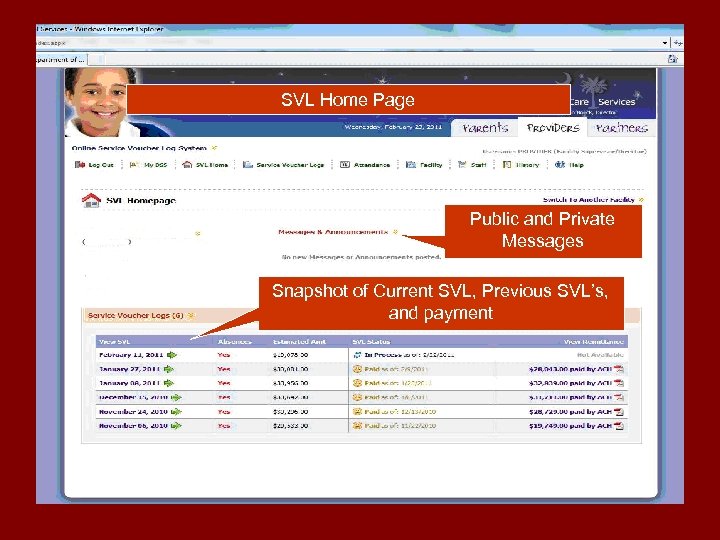The height and width of the screenshot is (540, 720).
Task: Click $28,729.00 paid by ACH remittance link
Action: point(570,412)
